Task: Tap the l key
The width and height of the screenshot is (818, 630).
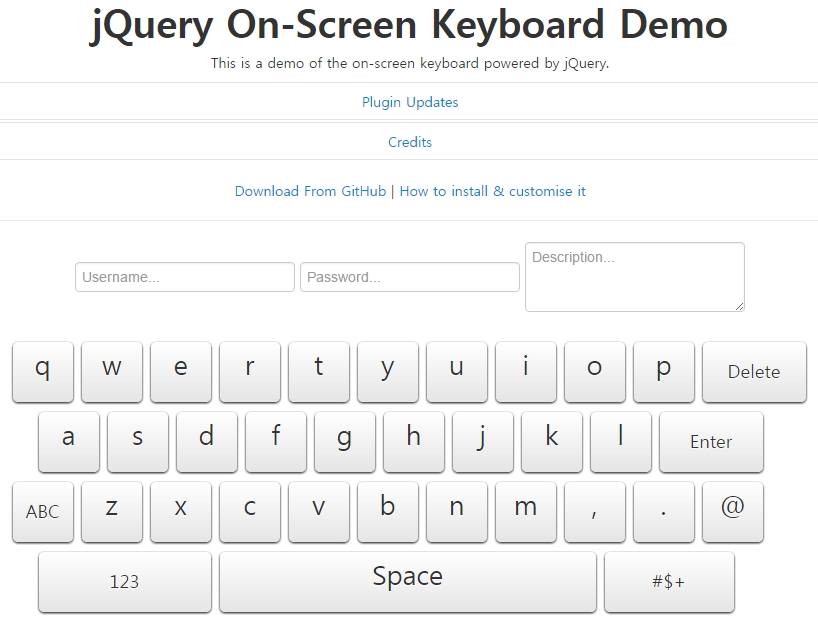Action: [621, 442]
